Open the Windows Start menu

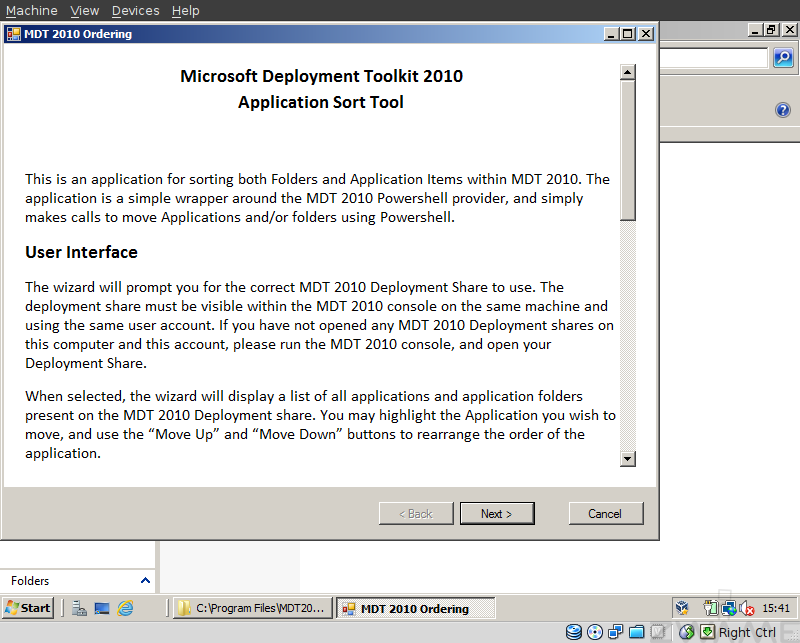click(28, 608)
